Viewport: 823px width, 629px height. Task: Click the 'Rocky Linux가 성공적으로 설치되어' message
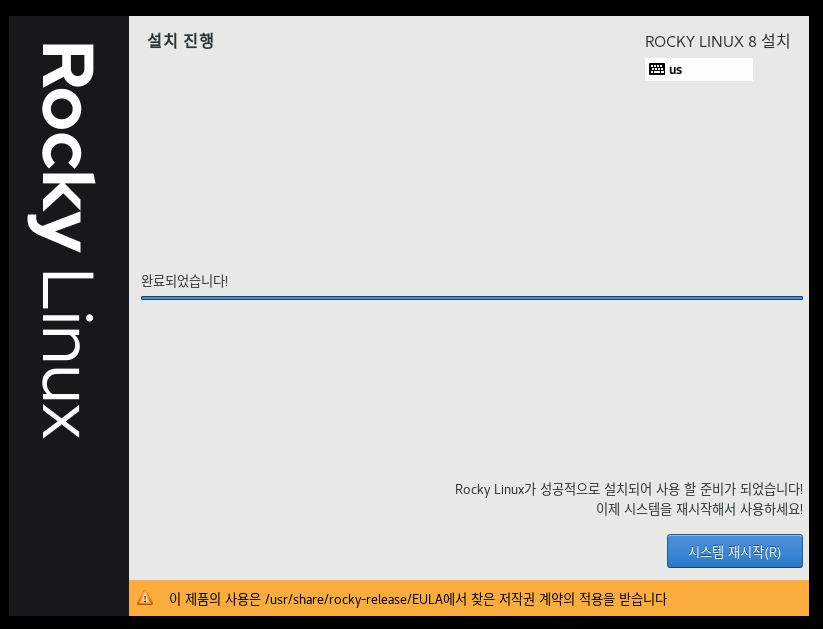pos(628,489)
